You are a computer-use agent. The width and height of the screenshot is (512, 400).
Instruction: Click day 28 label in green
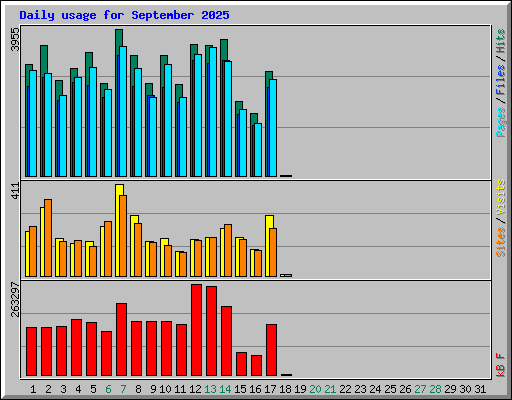[x=435, y=389]
